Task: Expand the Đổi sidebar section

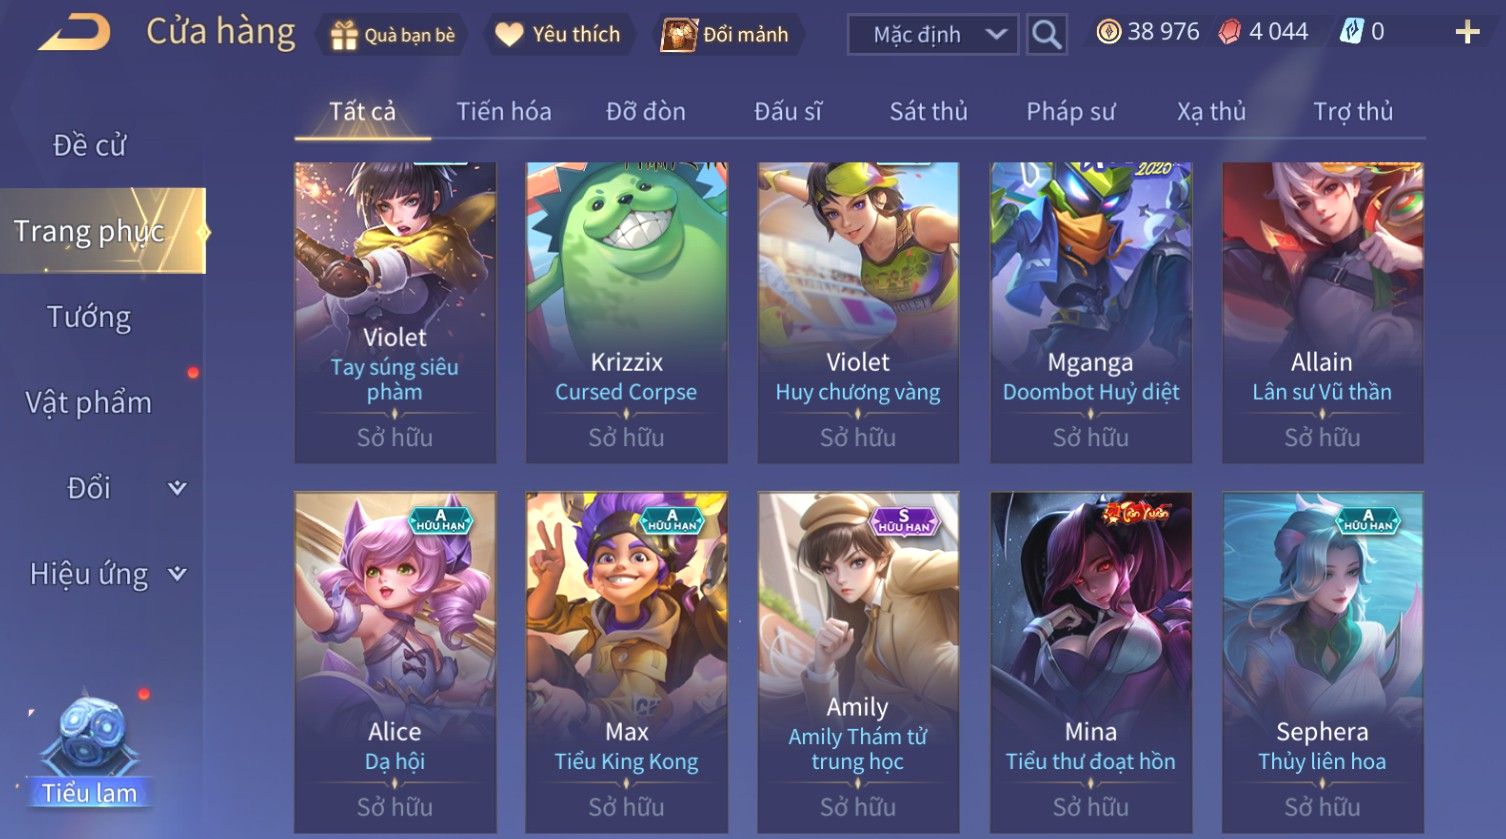Action: pyautogui.click(x=177, y=488)
